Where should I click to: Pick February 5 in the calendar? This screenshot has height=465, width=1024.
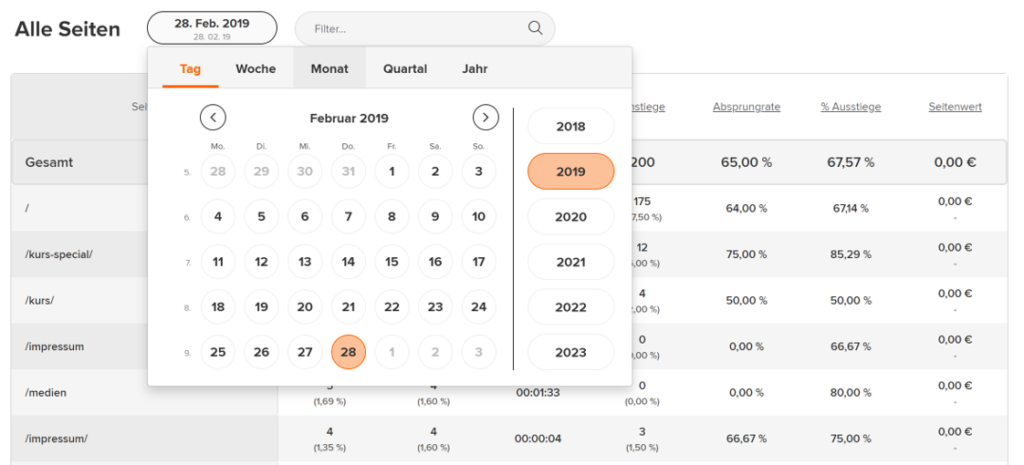point(261,217)
